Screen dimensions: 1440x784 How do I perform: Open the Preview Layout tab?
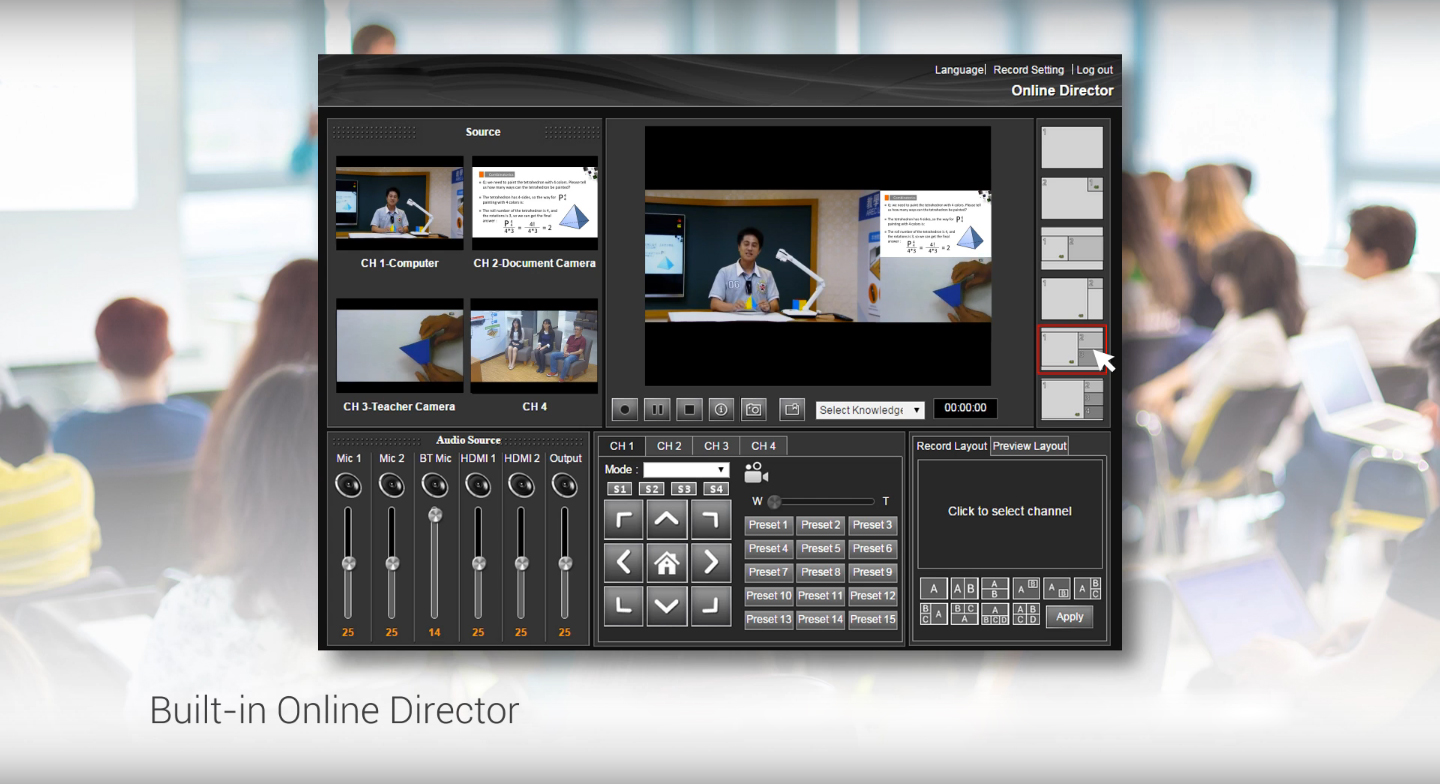(x=1030, y=446)
